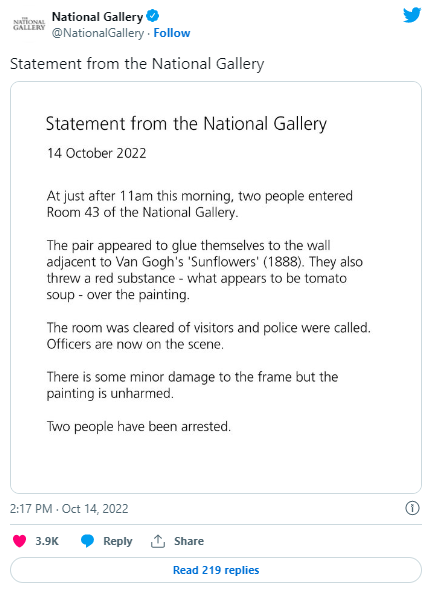Follow the National Gallery account
Image resolution: width=430 pixels, height=589 pixels.
172,33
